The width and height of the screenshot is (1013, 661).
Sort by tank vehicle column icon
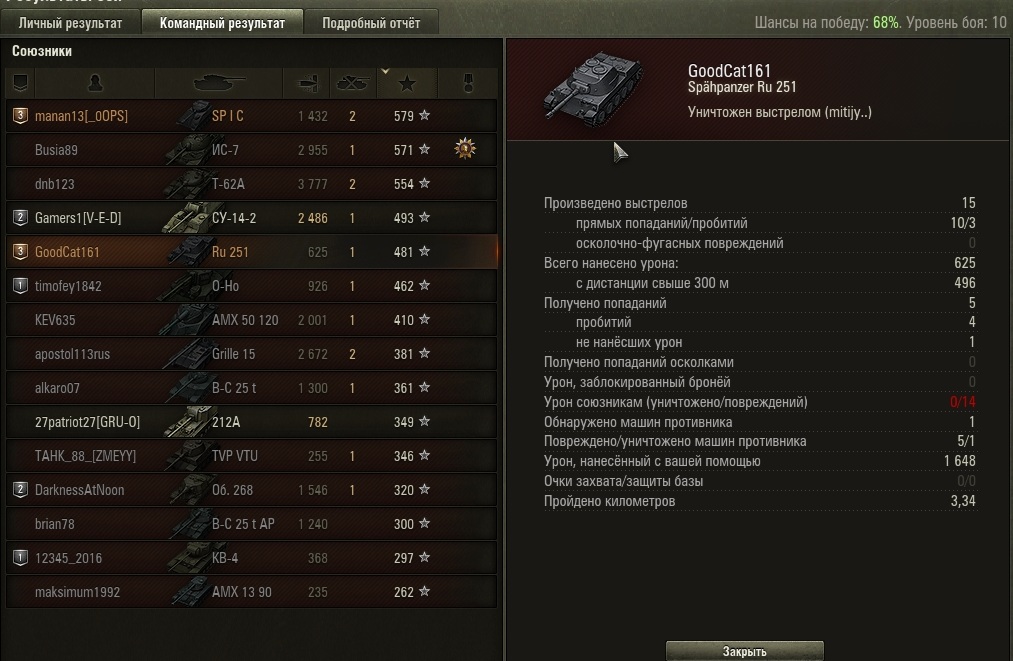pos(218,83)
